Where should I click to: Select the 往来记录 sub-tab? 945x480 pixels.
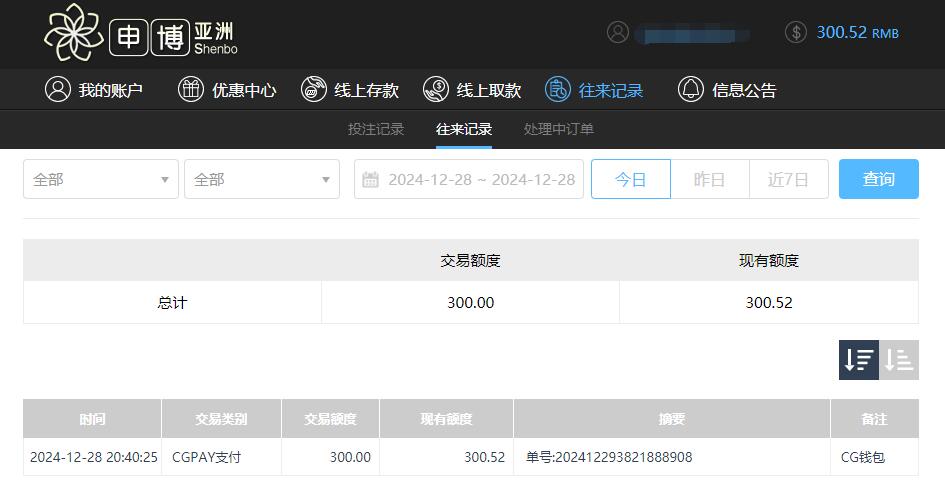point(464,129)
